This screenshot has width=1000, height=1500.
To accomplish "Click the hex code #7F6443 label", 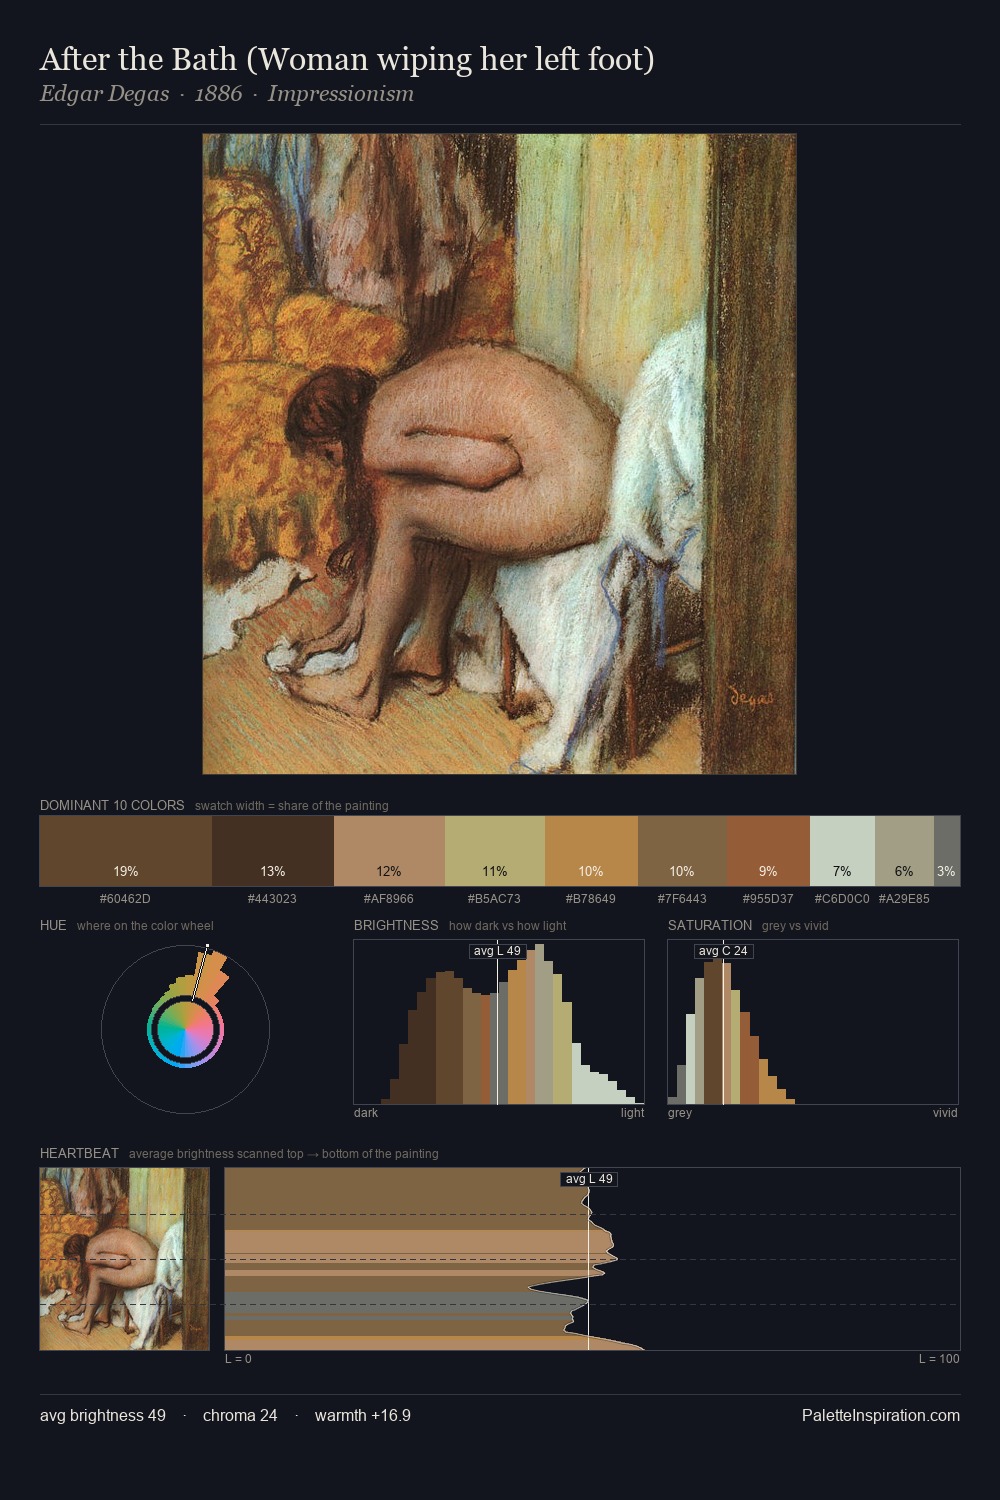I will coord(682,899).
